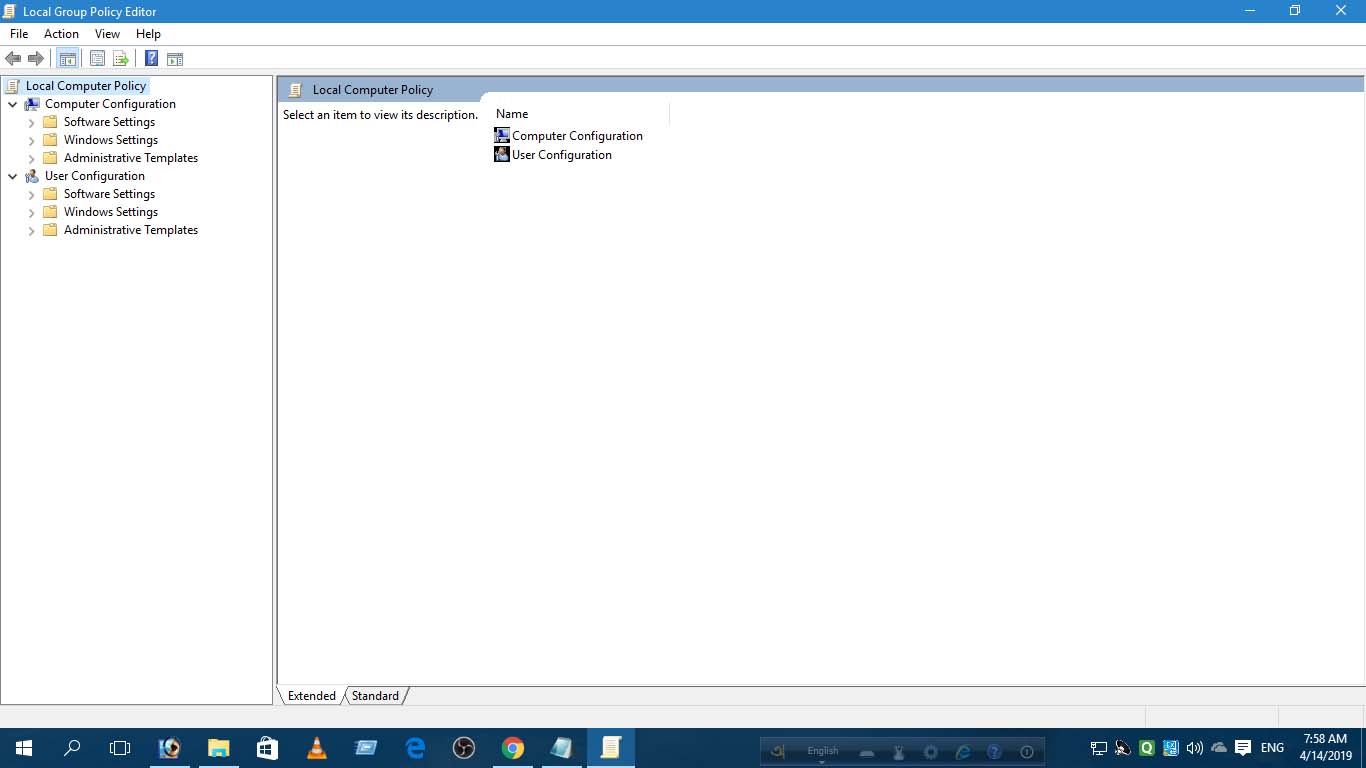
Task: Select Software Settings under User Configuration
Action: pyautogui.click(x=109, y=194)
